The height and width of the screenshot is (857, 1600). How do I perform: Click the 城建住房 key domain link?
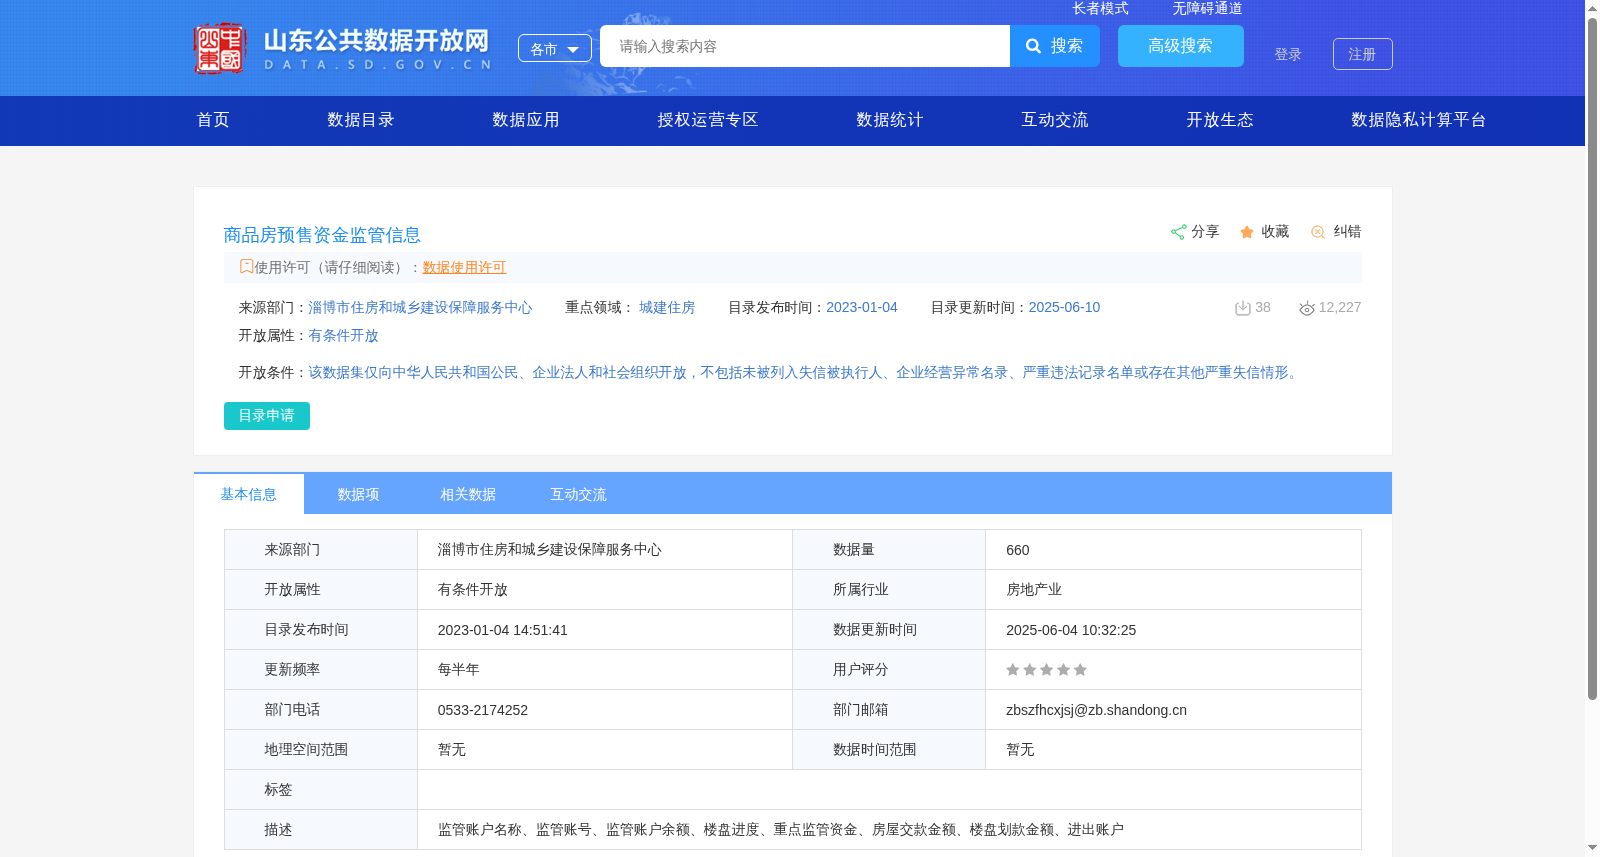tap(667, 308)
